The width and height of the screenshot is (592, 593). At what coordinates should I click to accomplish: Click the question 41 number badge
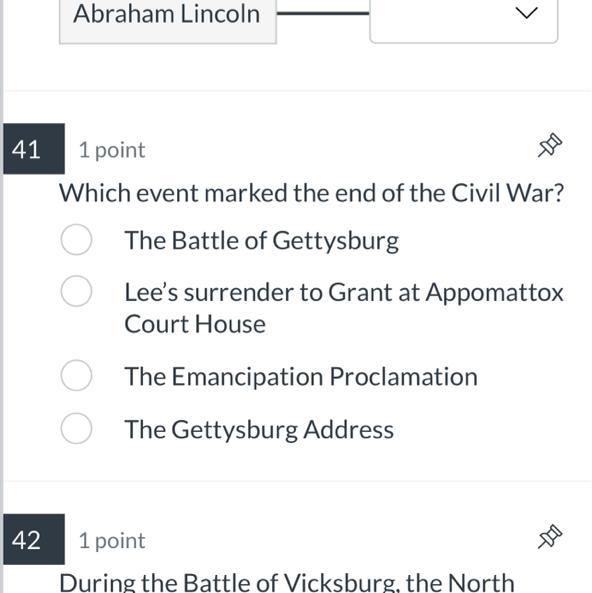34,149
